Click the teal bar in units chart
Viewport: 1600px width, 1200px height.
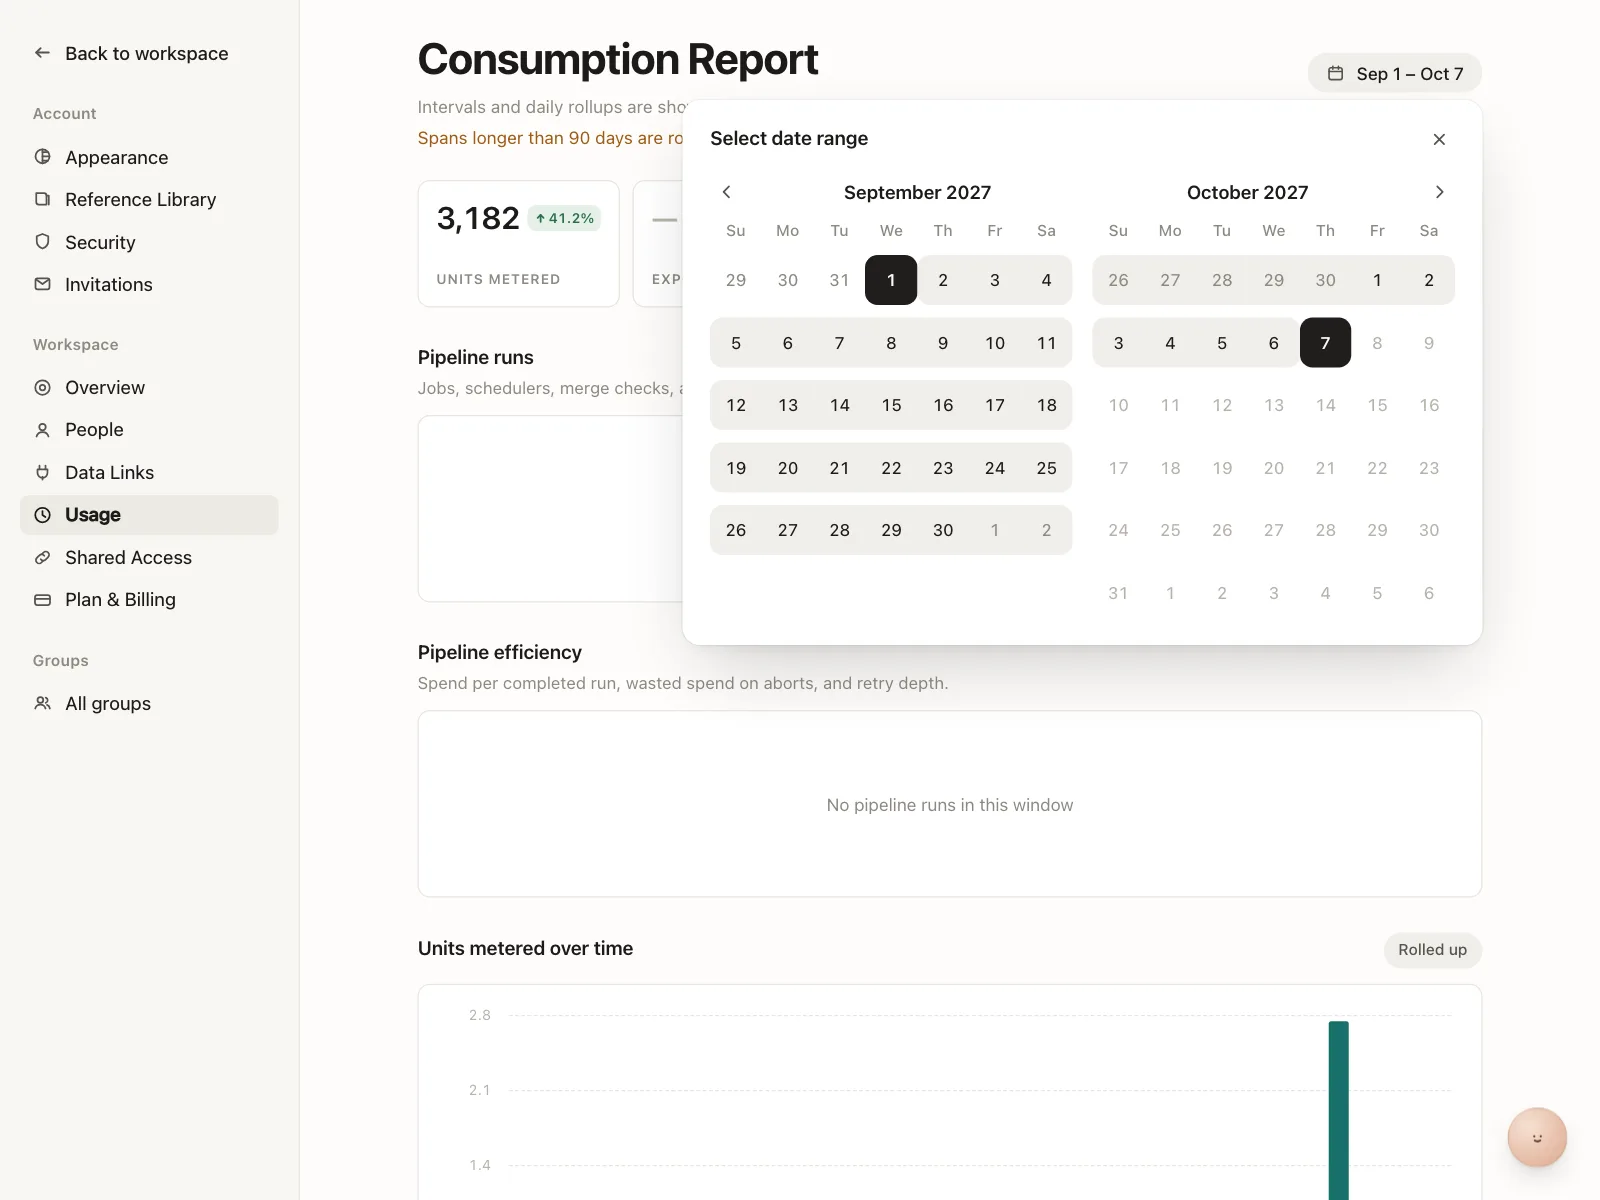click(1338, 1110)
